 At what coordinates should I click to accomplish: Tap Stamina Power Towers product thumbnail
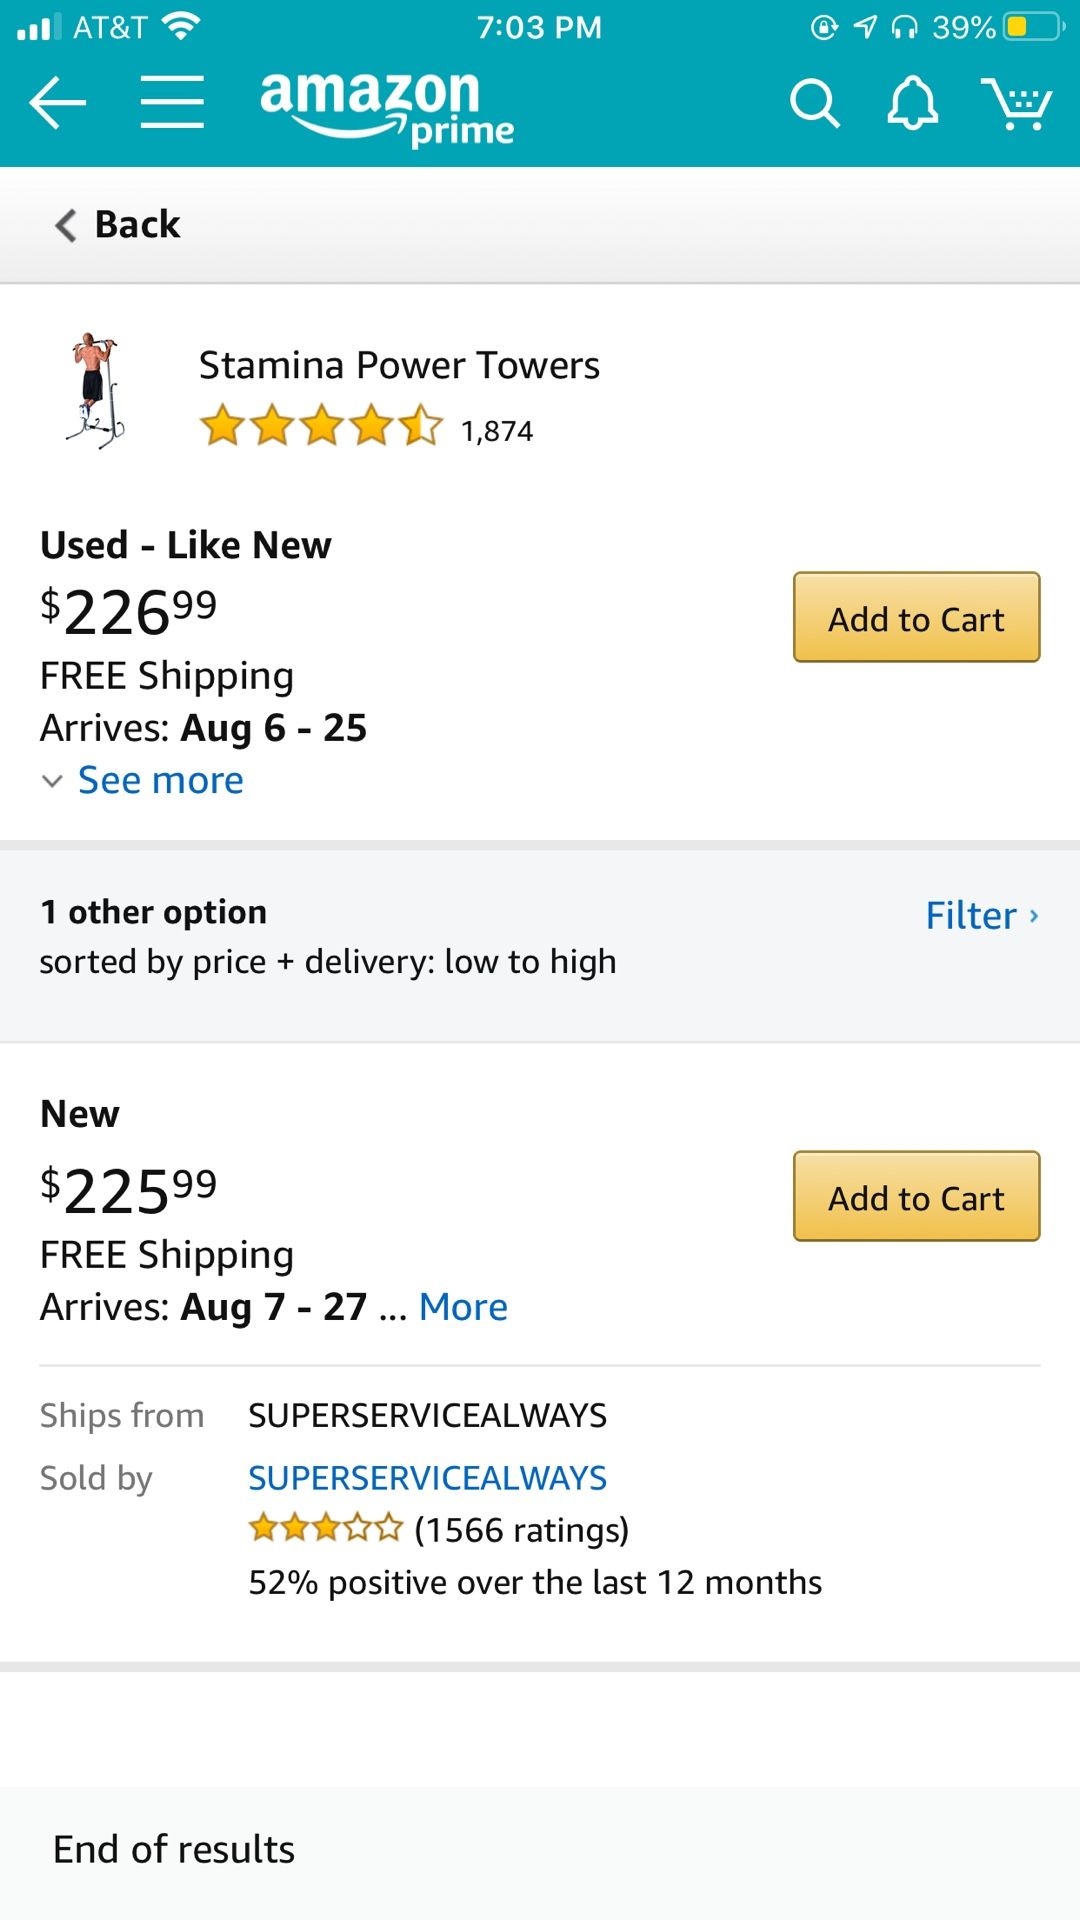pos(95,390)
